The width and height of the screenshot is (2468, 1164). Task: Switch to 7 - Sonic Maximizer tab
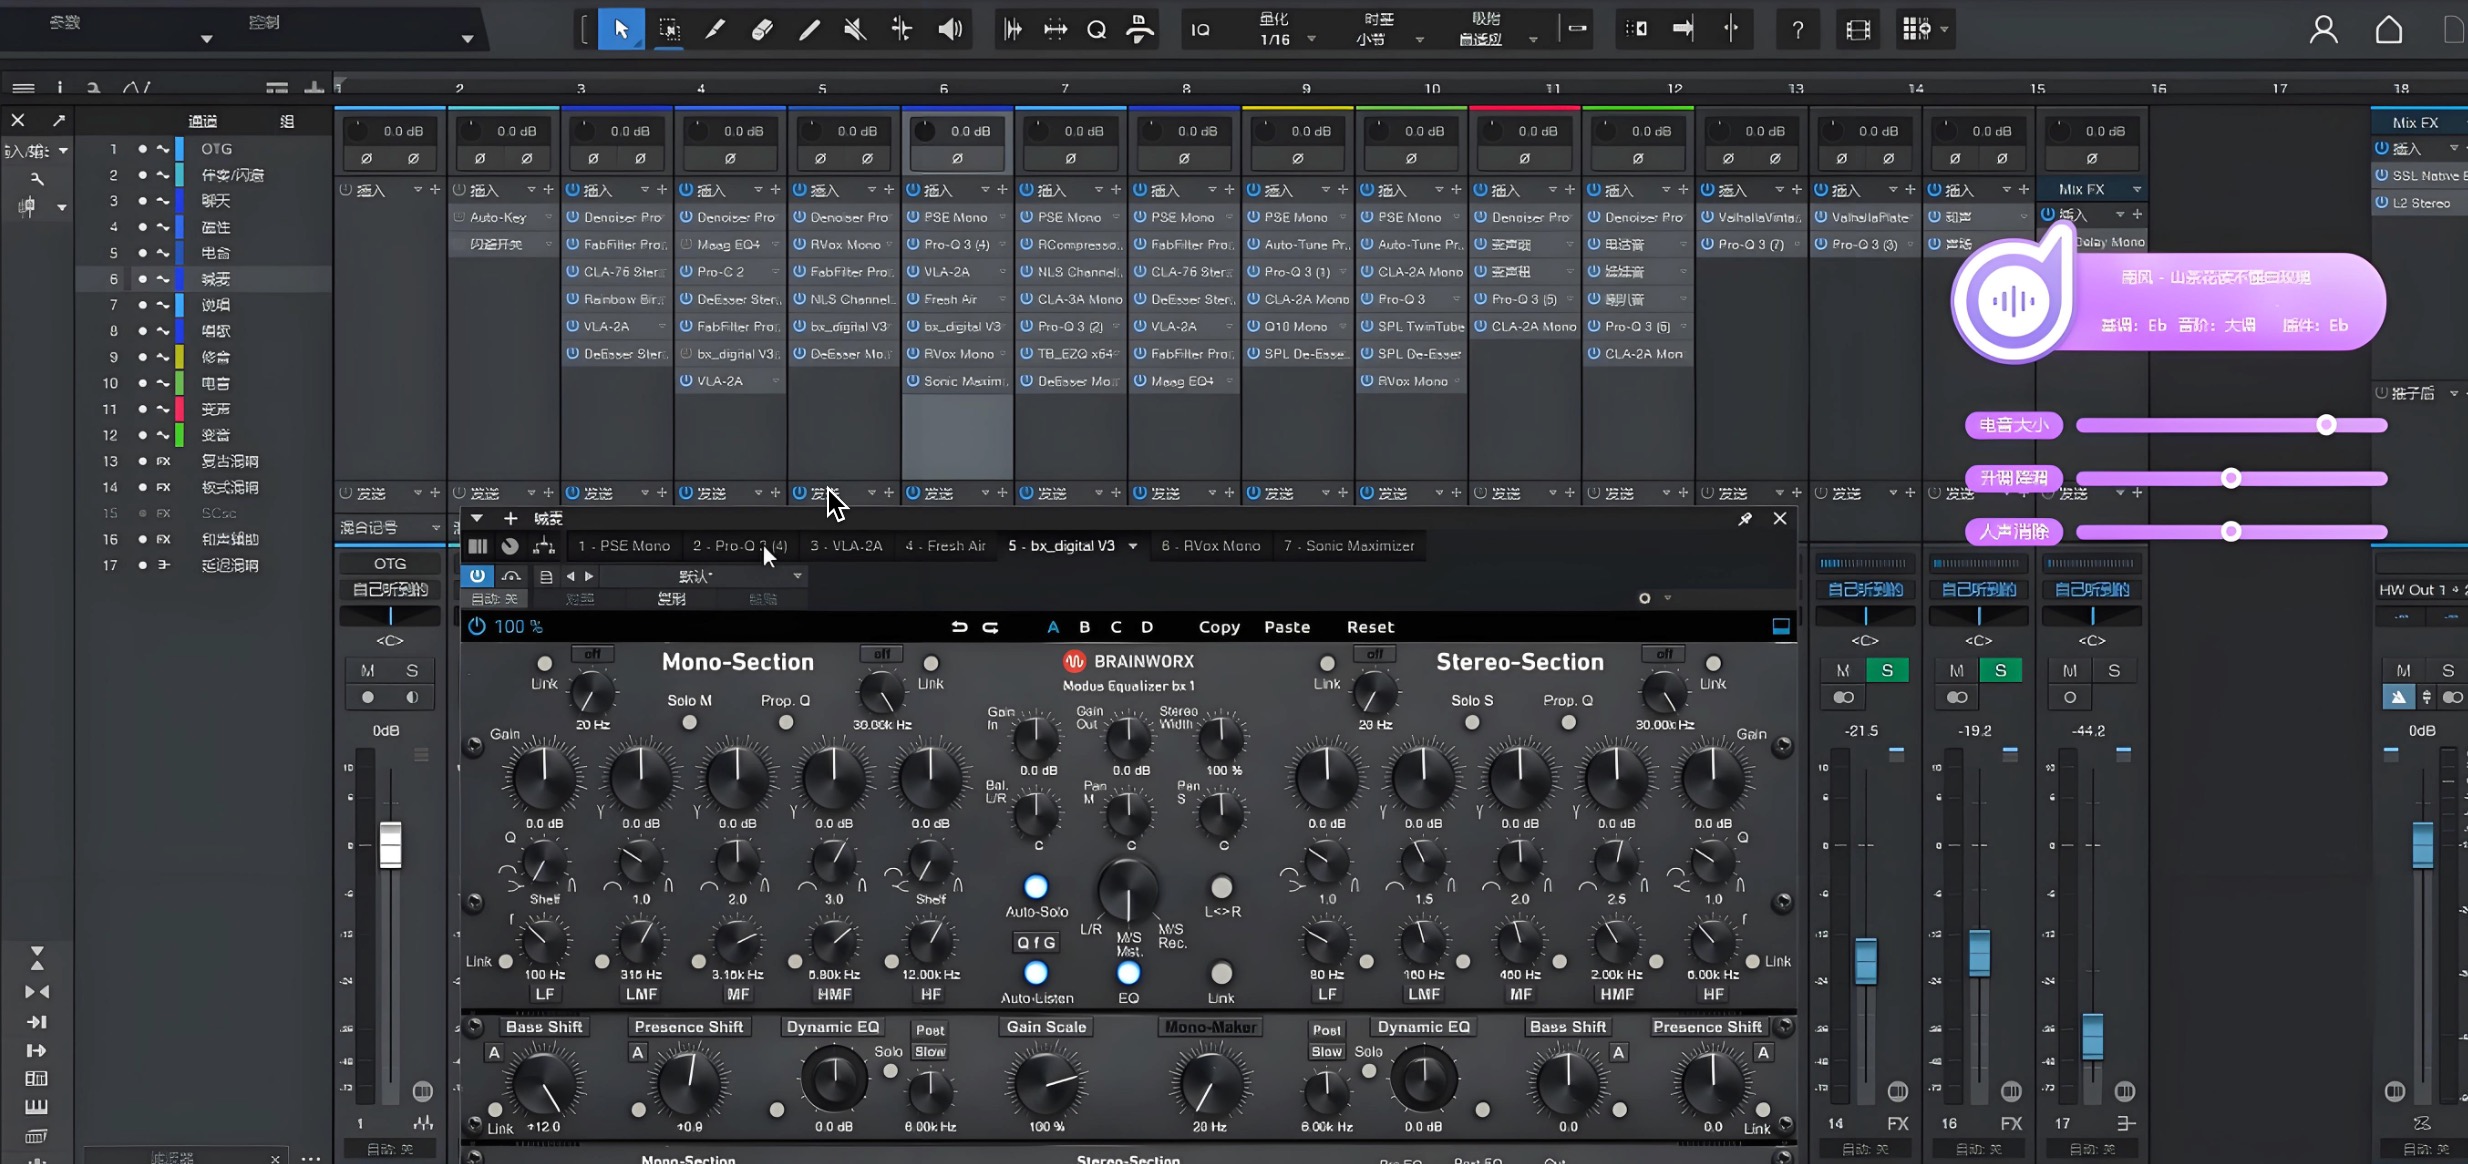tap(1349, 546)
